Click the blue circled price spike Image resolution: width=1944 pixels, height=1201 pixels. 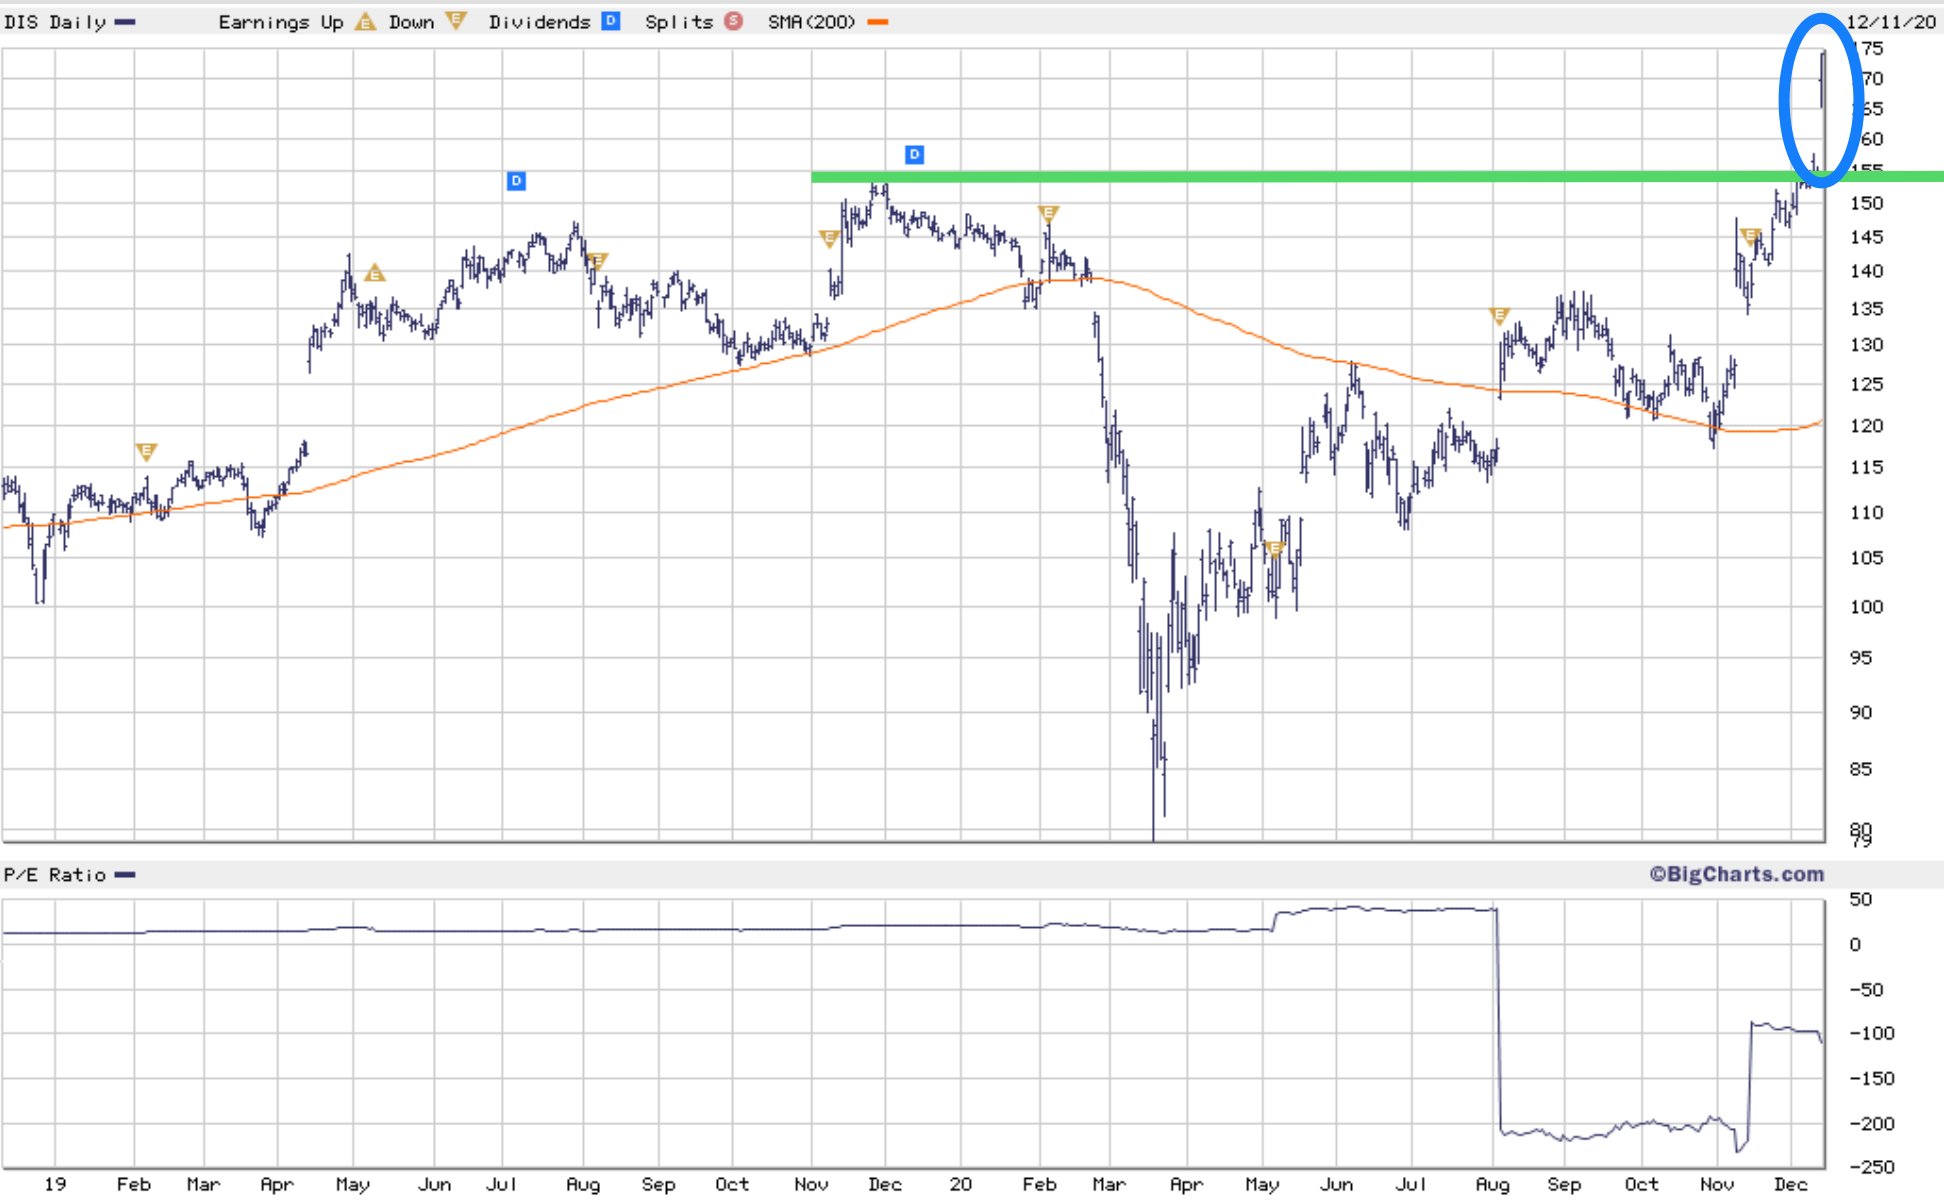point(1822,80)
